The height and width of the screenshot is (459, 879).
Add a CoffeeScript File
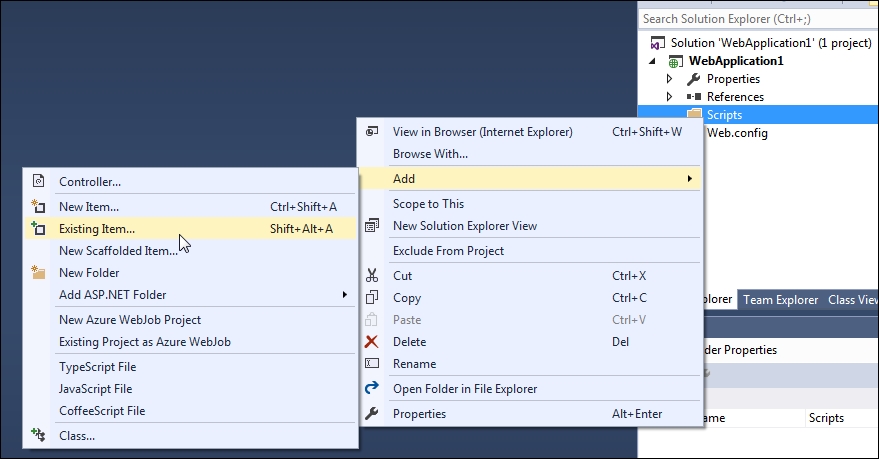click(191, 410)
